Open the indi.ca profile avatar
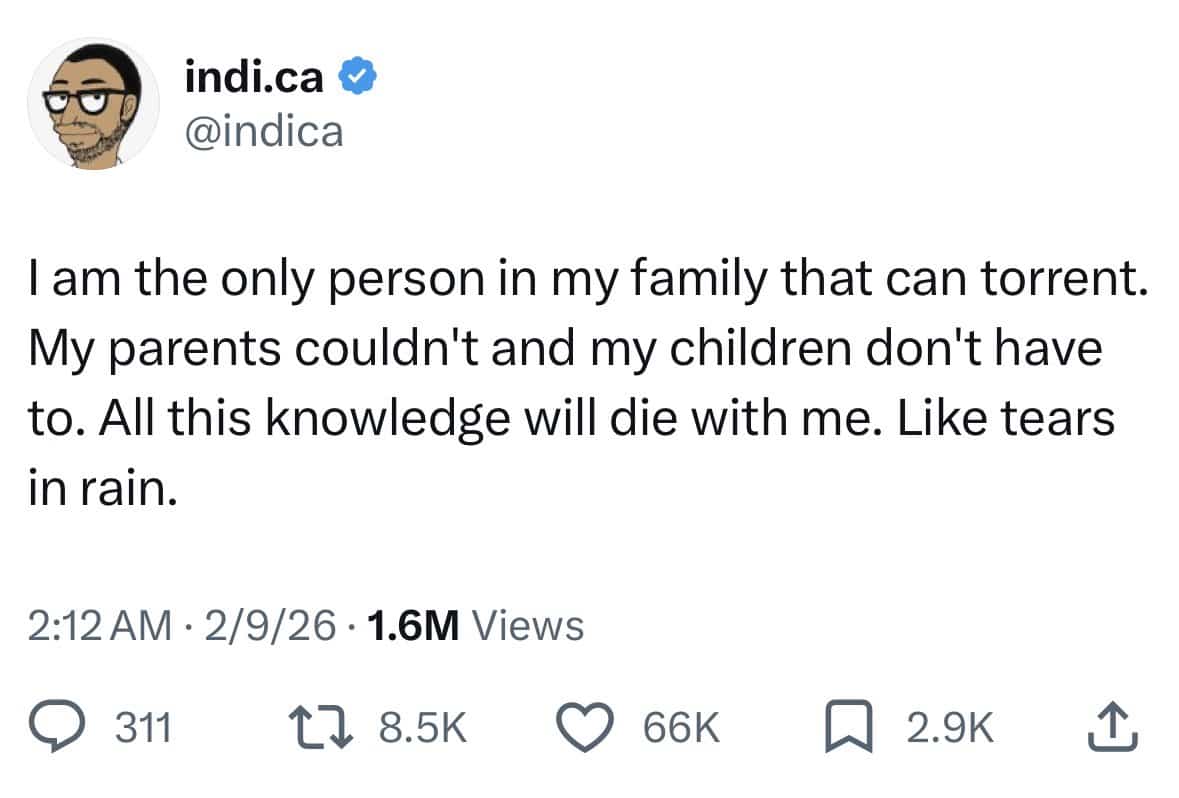 click(x=92, y=104)
